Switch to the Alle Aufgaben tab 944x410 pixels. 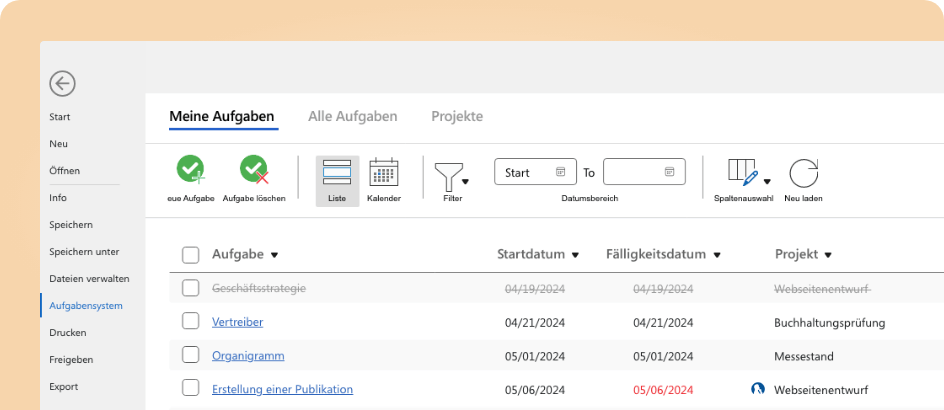pyautogui.click(x=353, y=116)
